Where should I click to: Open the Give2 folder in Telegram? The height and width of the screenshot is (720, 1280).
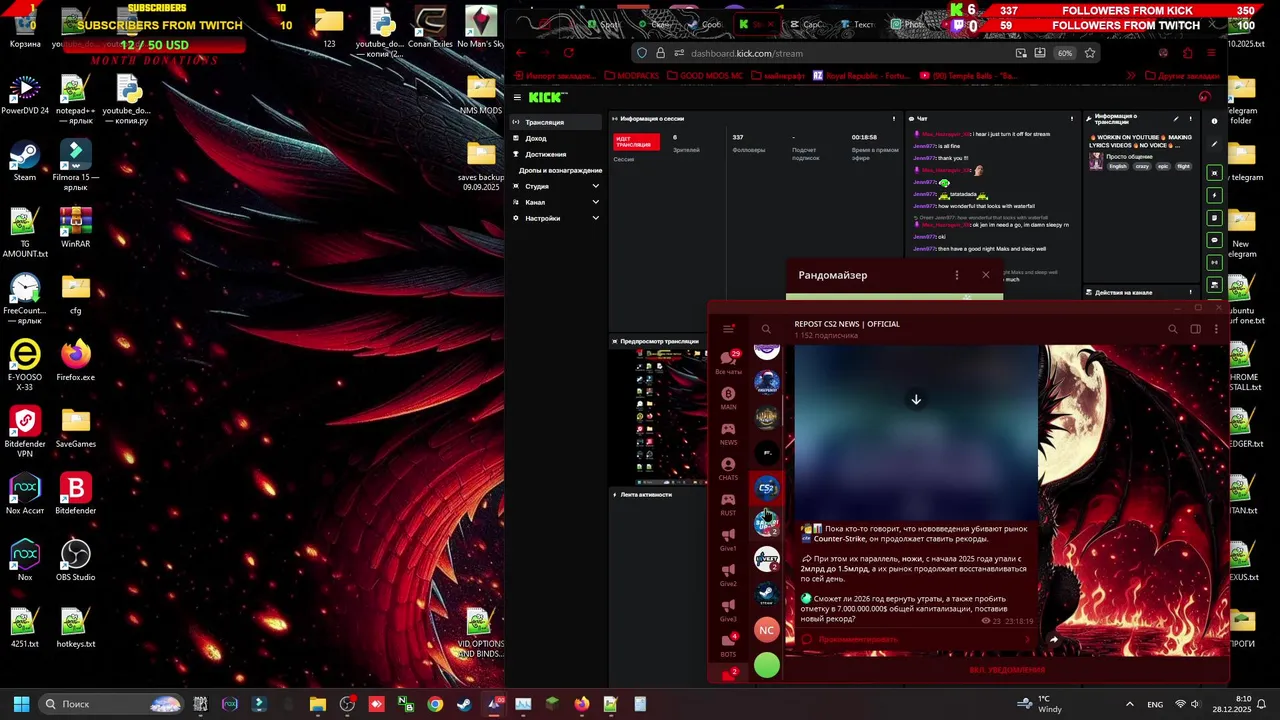click(728, 574)
